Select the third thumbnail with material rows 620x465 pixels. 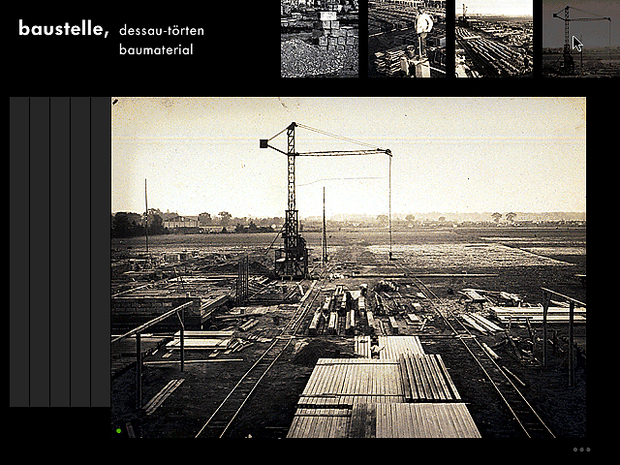click(494, 38)
